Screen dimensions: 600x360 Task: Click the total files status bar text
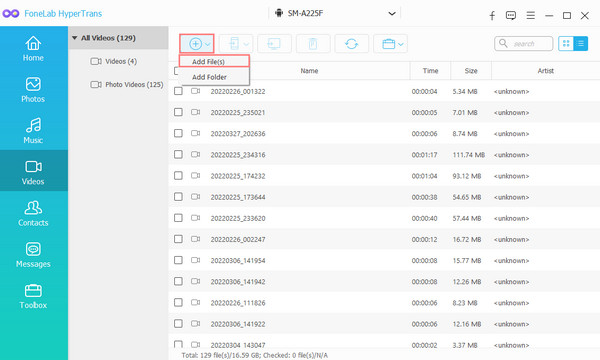coord(254,355)
